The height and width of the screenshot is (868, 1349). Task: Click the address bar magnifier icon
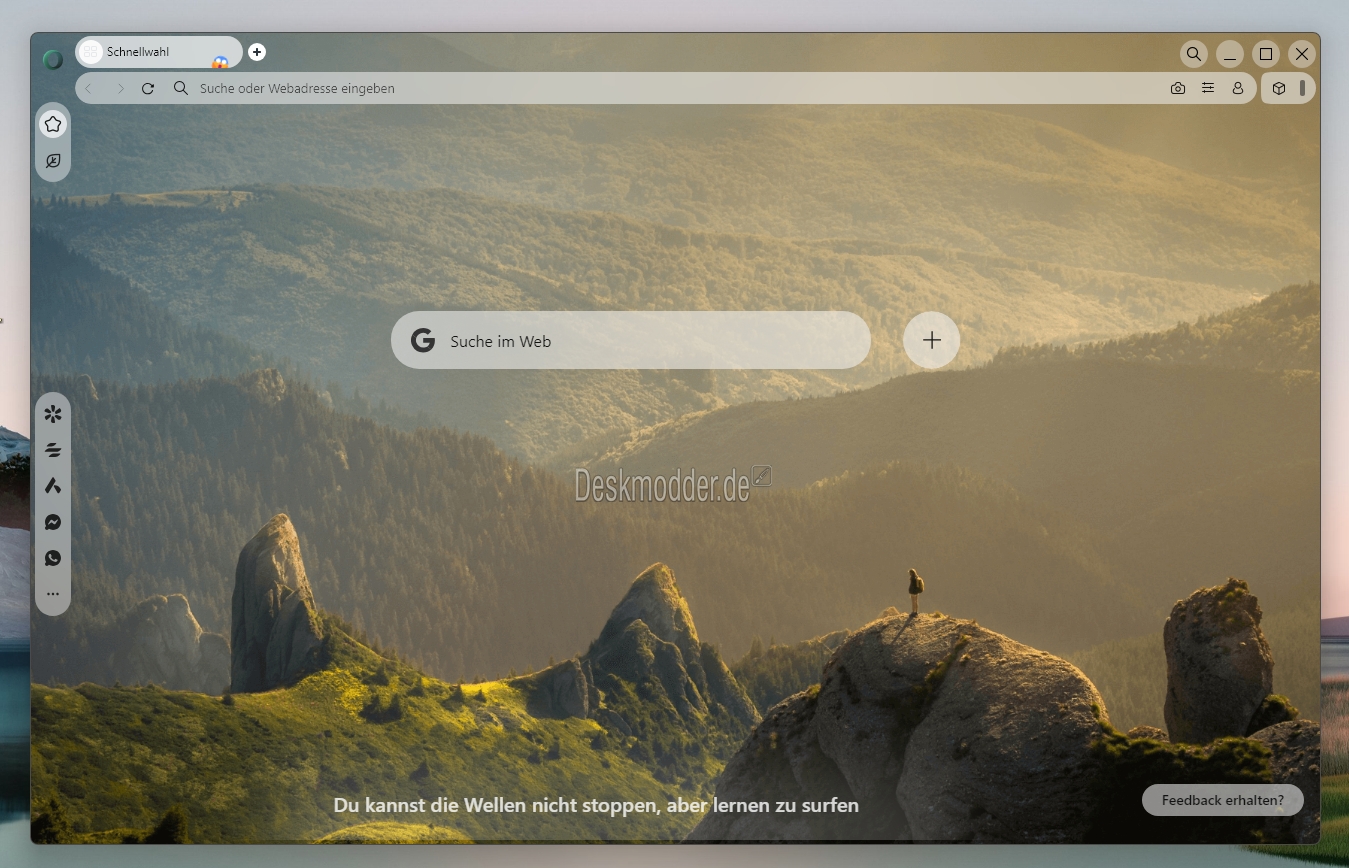click(181, 88)
